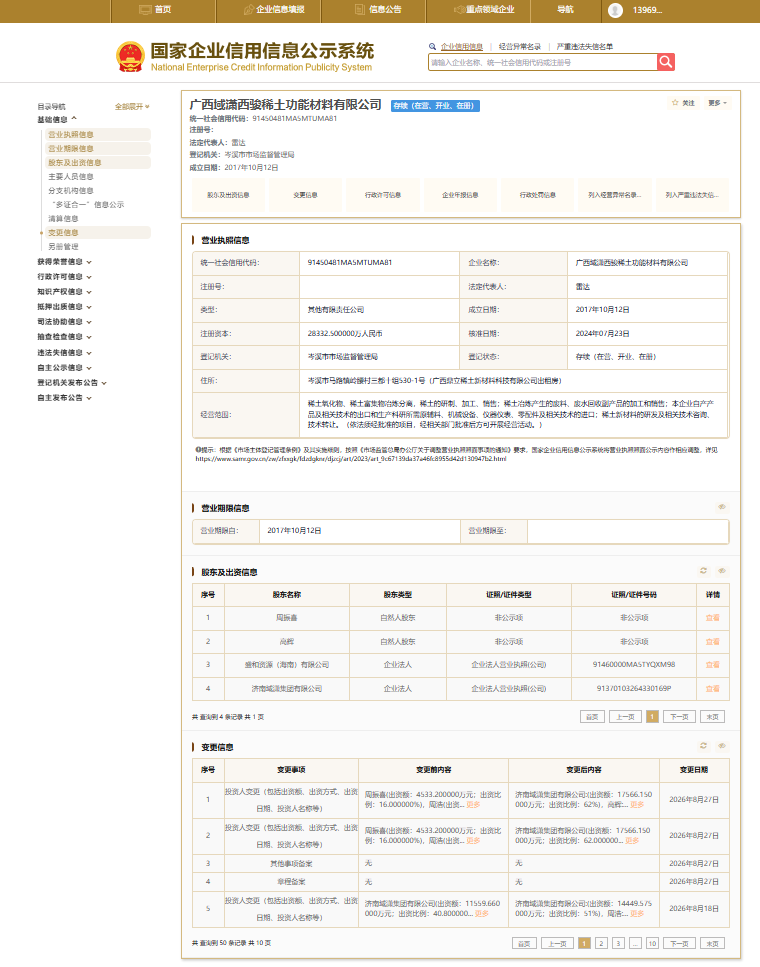
Task: Toggle 全部展开 in the directory navigation
Action: 132,107
